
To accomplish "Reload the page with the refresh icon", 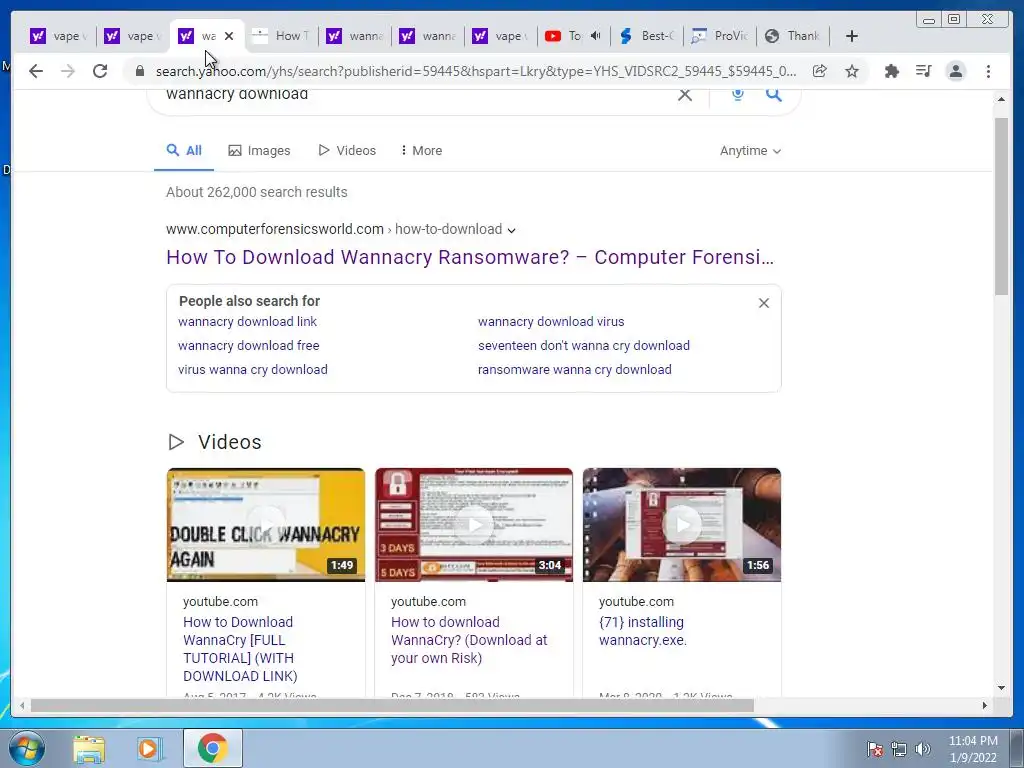I will (100, 71).
